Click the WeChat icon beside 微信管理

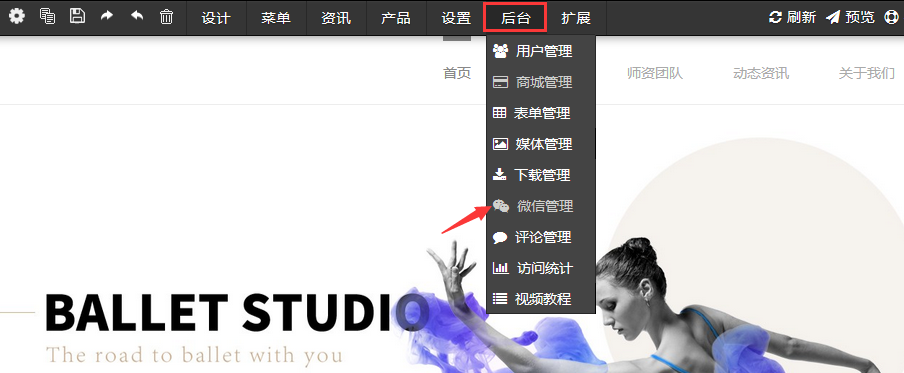coord(501,206)
